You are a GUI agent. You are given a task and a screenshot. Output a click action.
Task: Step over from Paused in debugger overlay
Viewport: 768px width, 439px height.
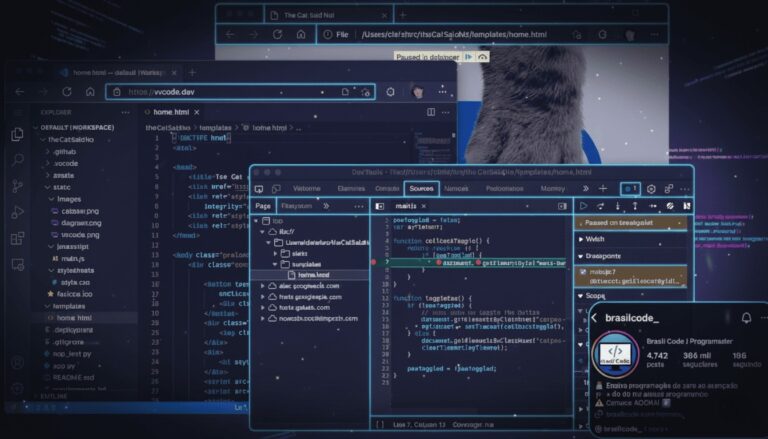coord(482,57)
